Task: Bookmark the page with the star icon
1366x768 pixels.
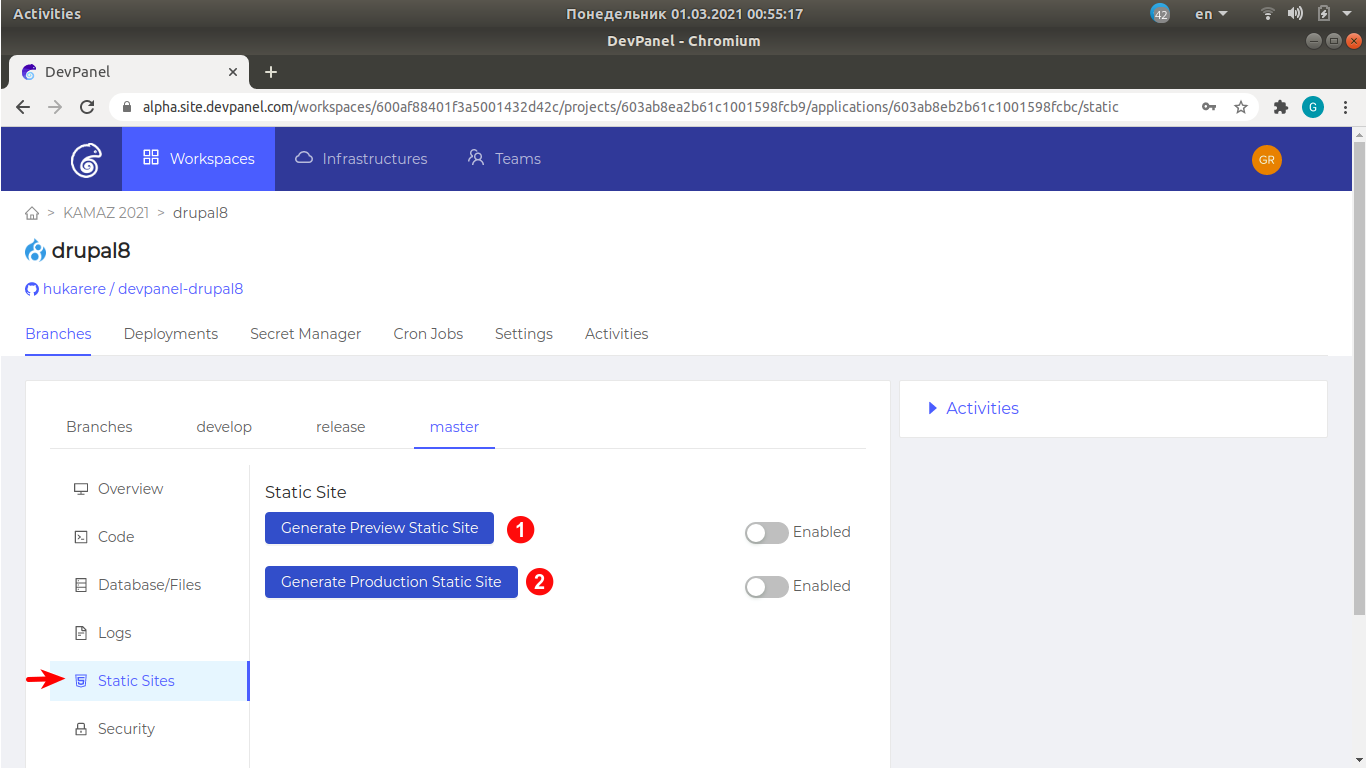Action: [x=1239, y=106]
